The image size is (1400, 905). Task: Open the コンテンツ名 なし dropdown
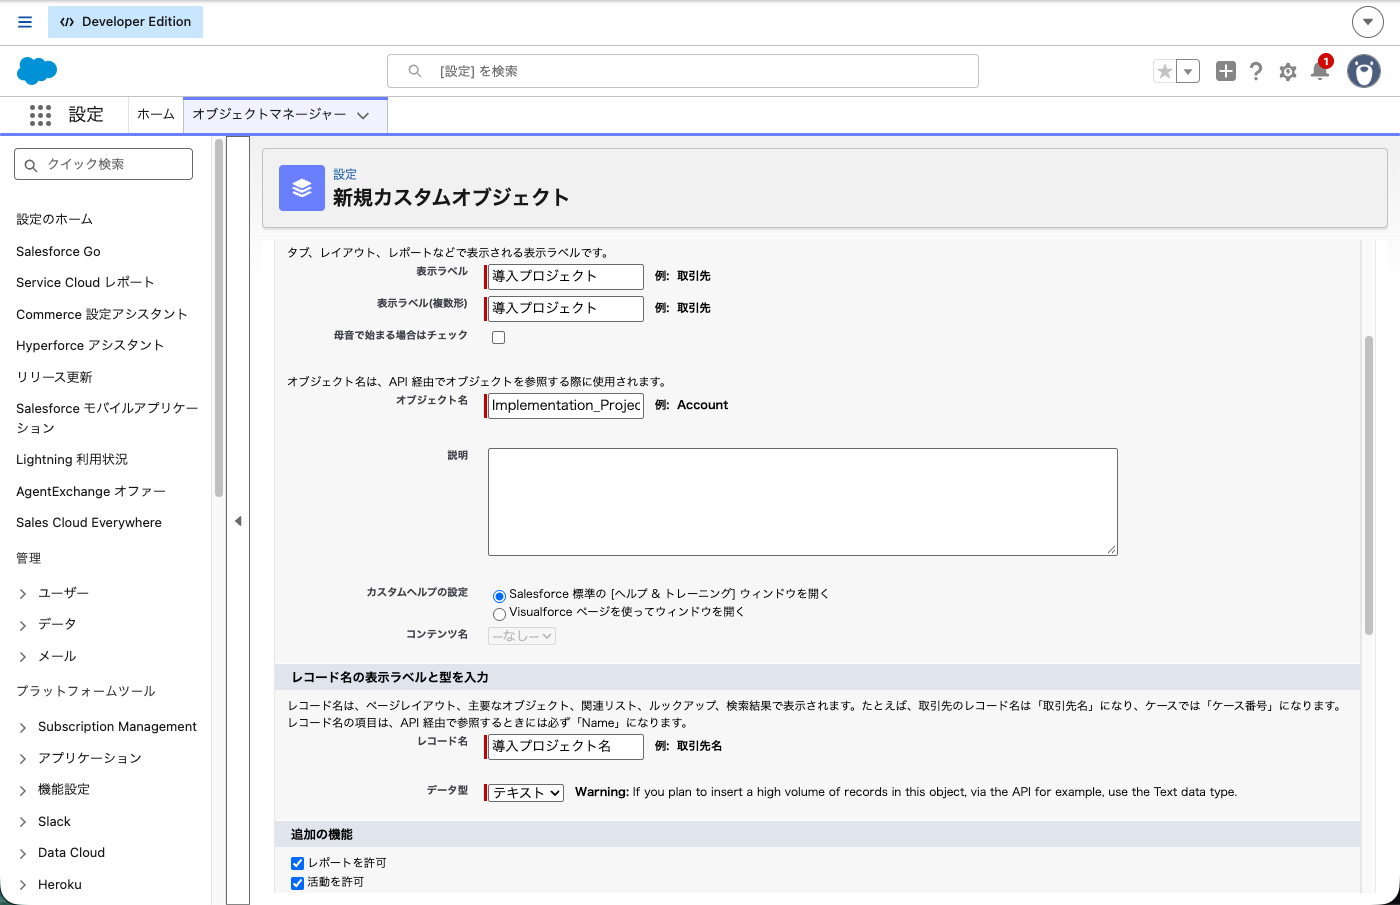click(x=522, y=636)
